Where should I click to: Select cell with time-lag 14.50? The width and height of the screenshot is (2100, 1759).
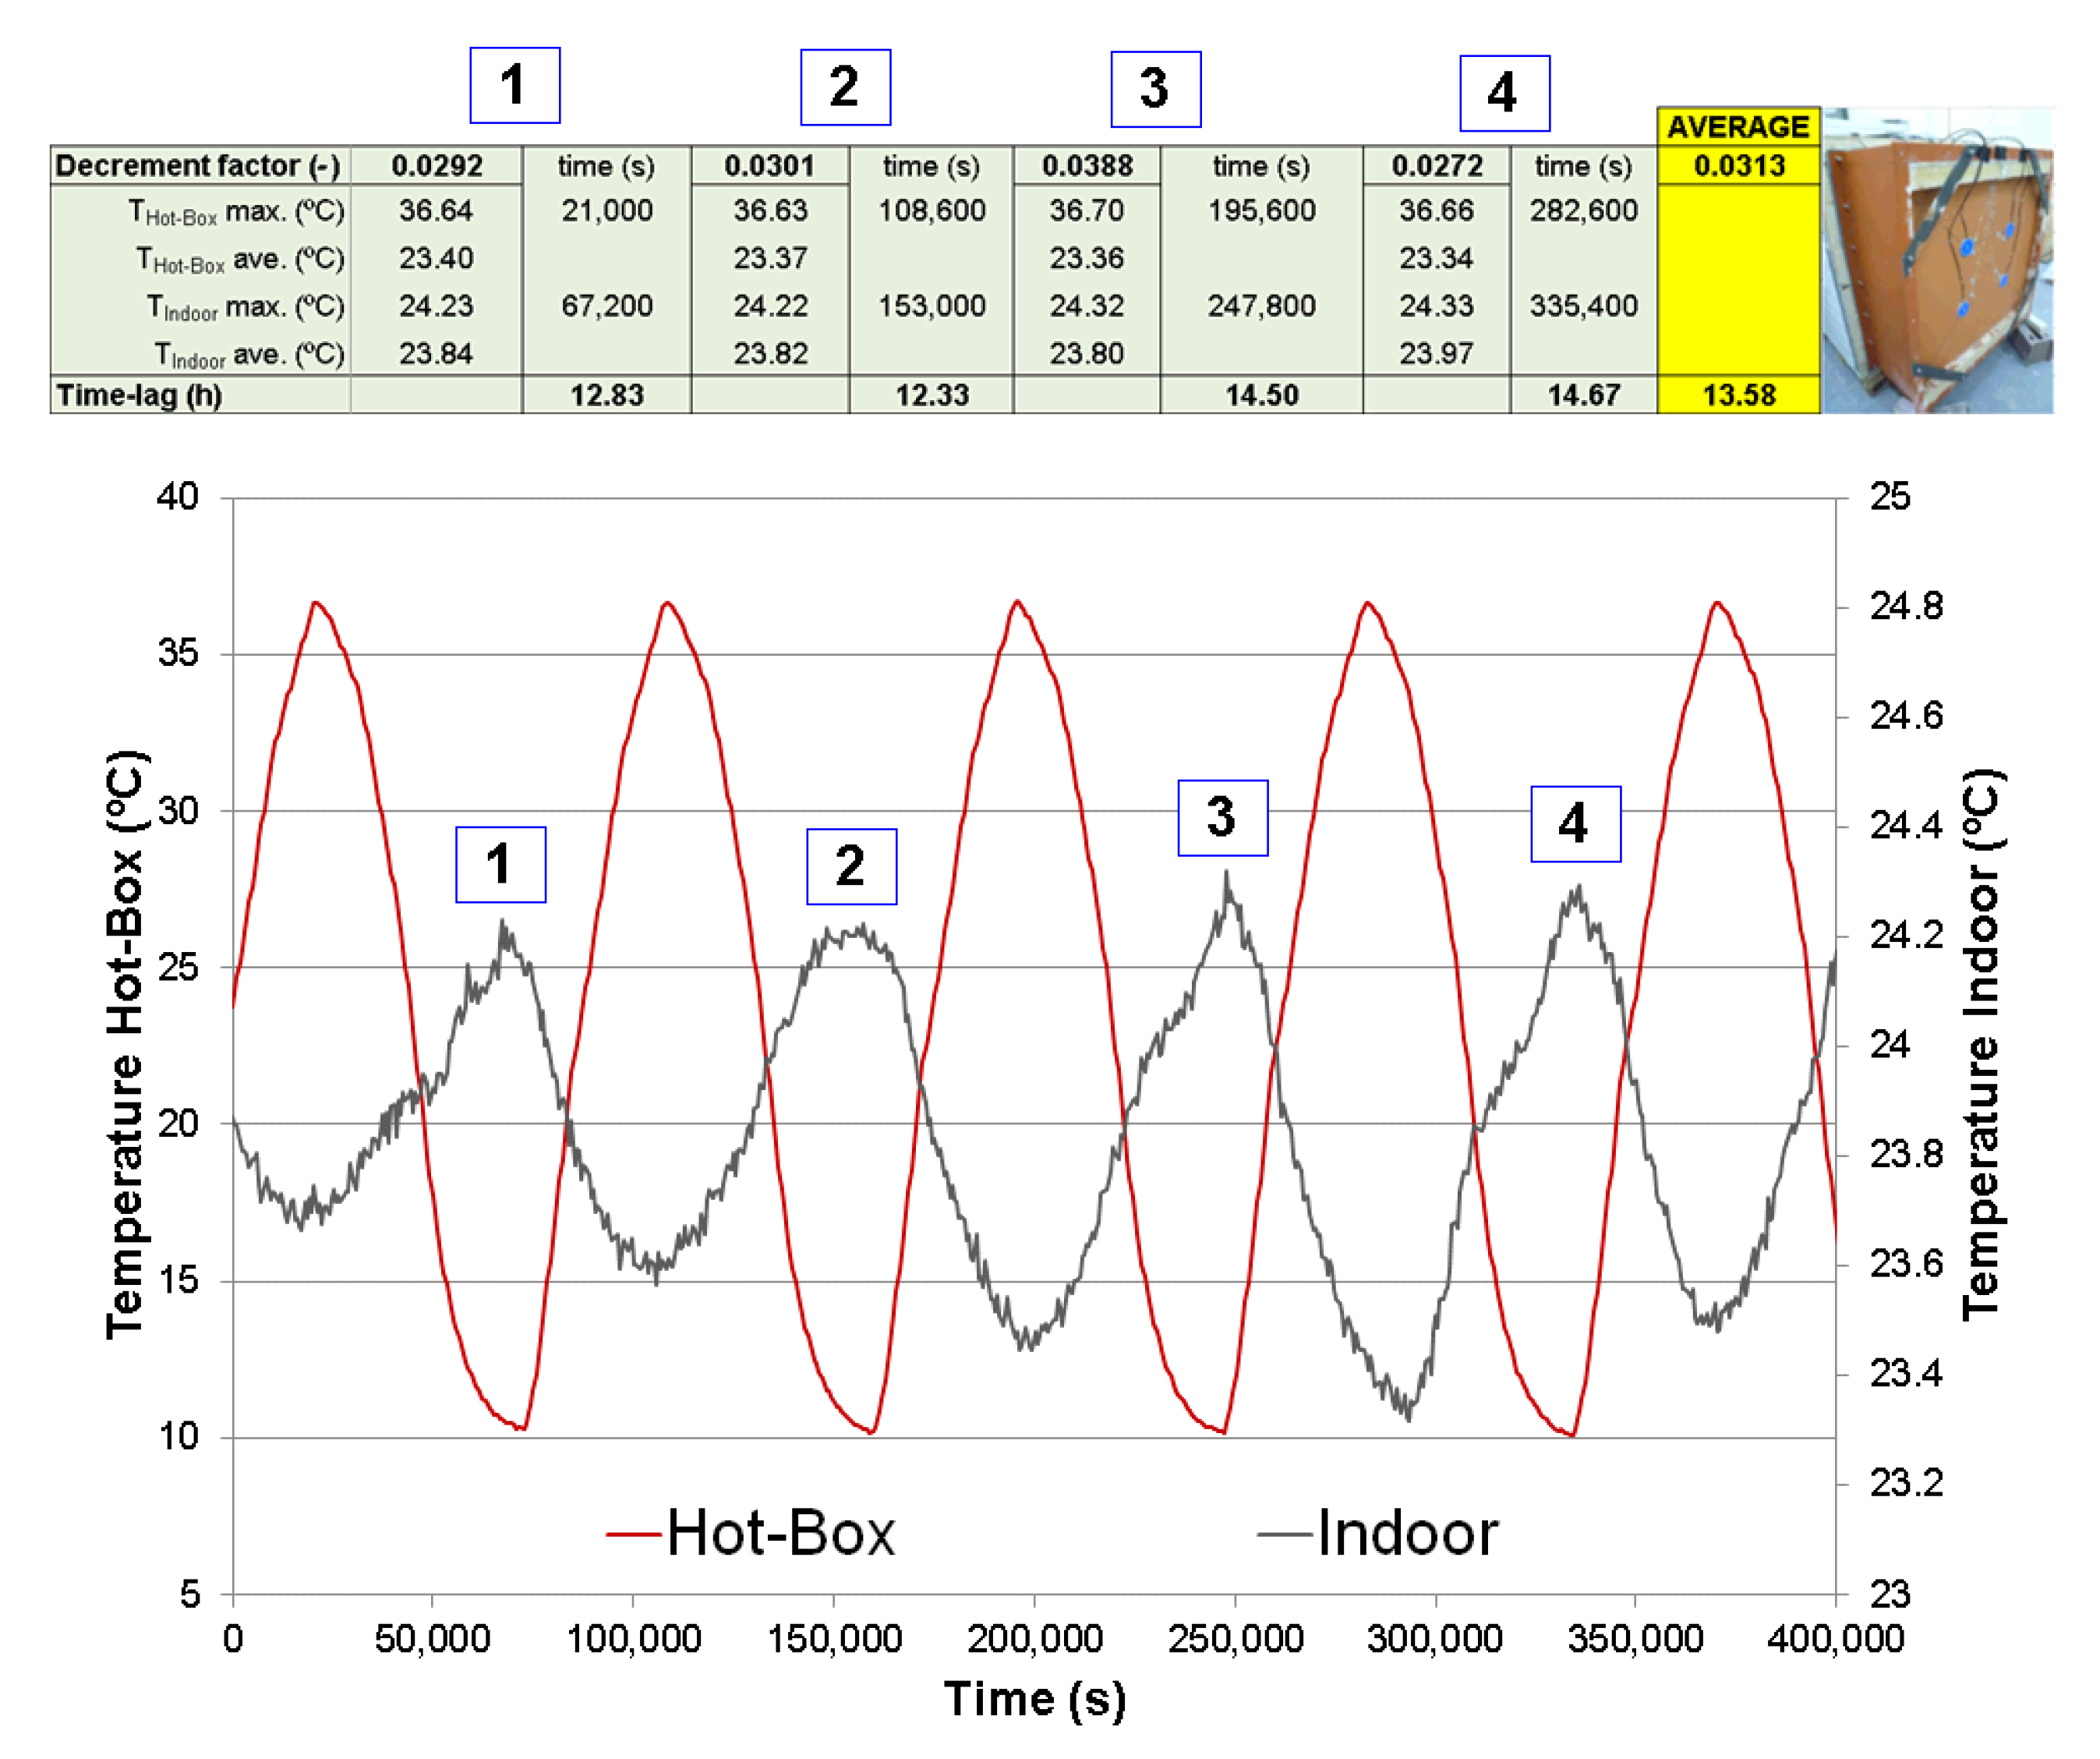pyautogui.click(x=1261, y=395)
